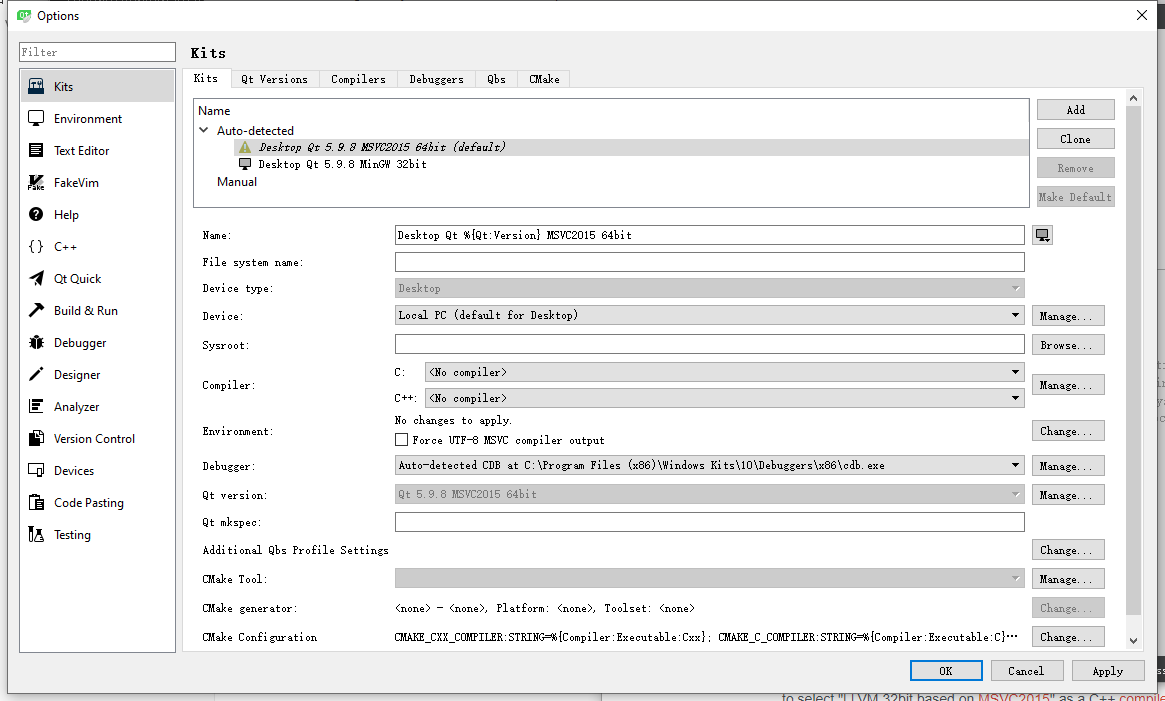
Task: Click Manage button next to Qt version
Action: pyautogui.click(x=1068, y=495)
